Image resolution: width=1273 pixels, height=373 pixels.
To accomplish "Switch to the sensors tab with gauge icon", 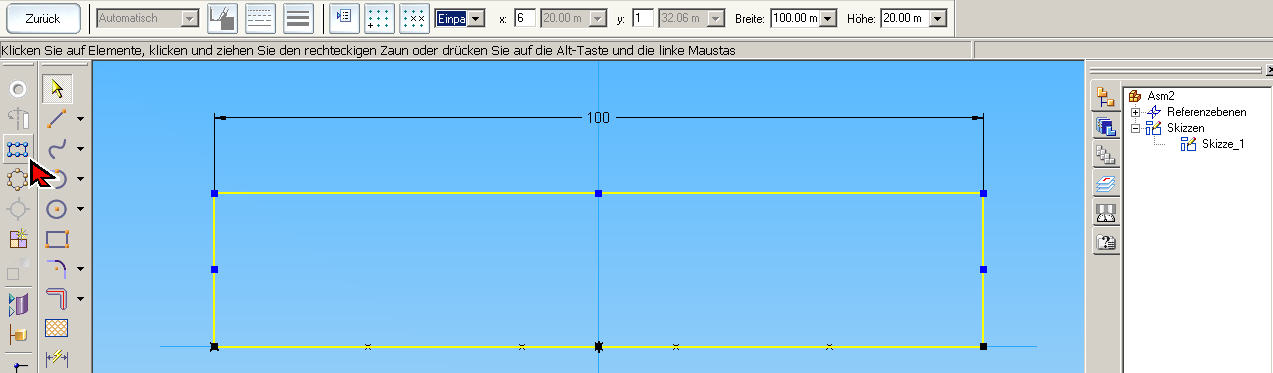I will pos(1106,213).
